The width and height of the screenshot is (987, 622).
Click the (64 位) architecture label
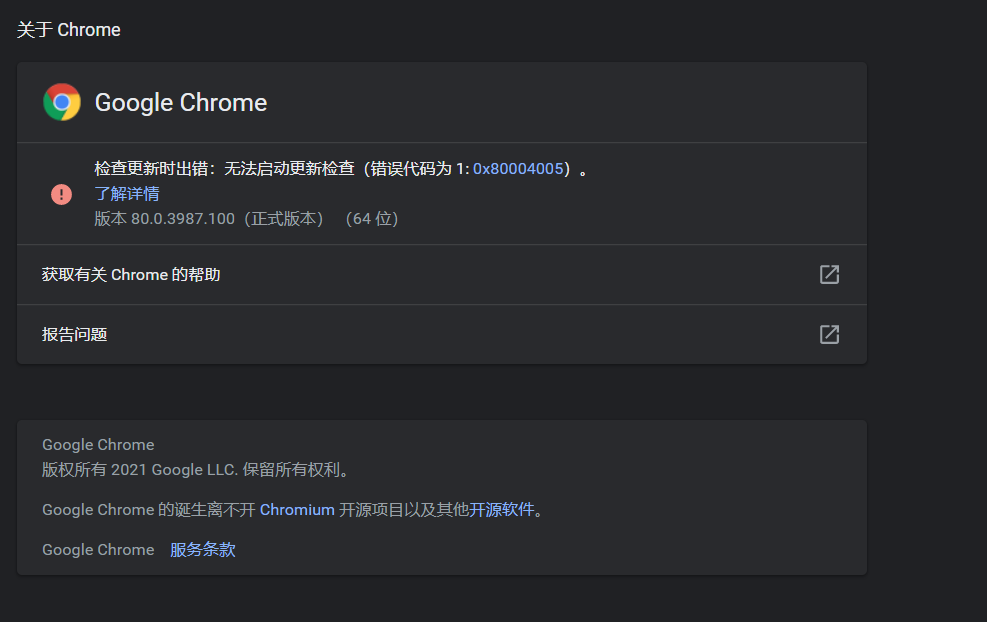pos(372,218)
